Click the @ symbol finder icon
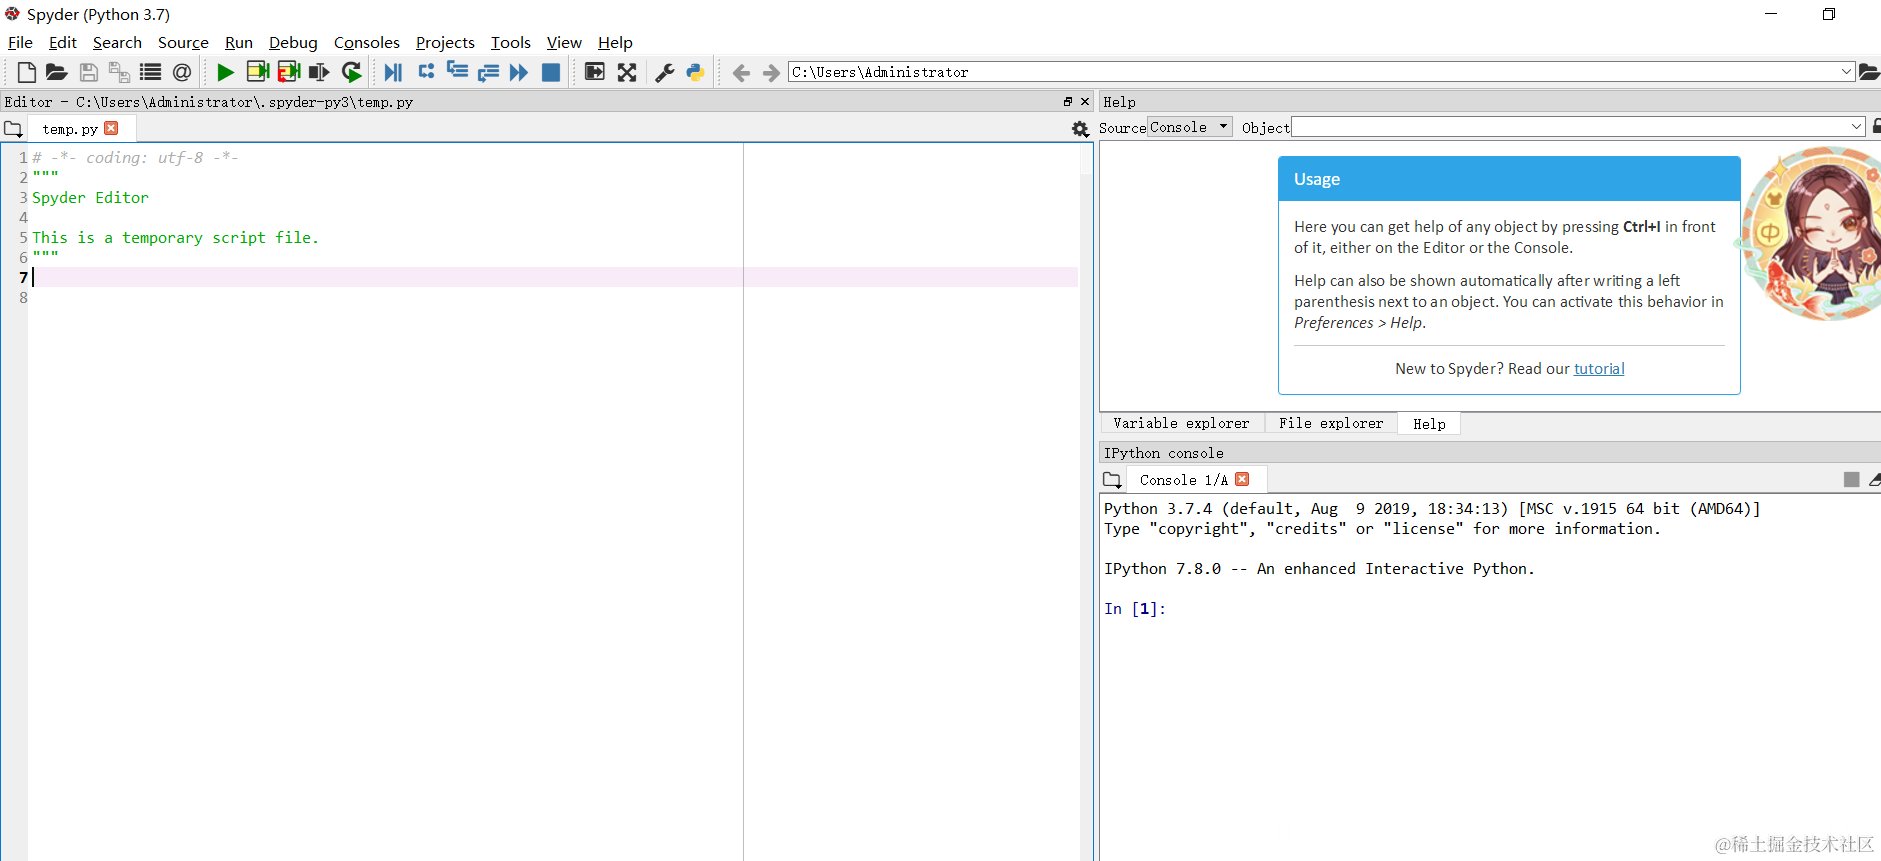This screenshot has height=861, width=1881. [182, 72]
